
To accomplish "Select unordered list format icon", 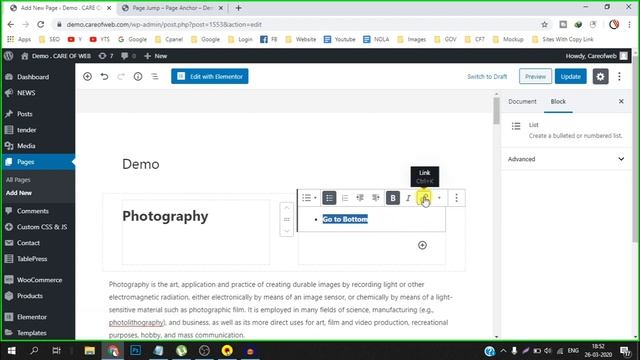I will point(329,198).
